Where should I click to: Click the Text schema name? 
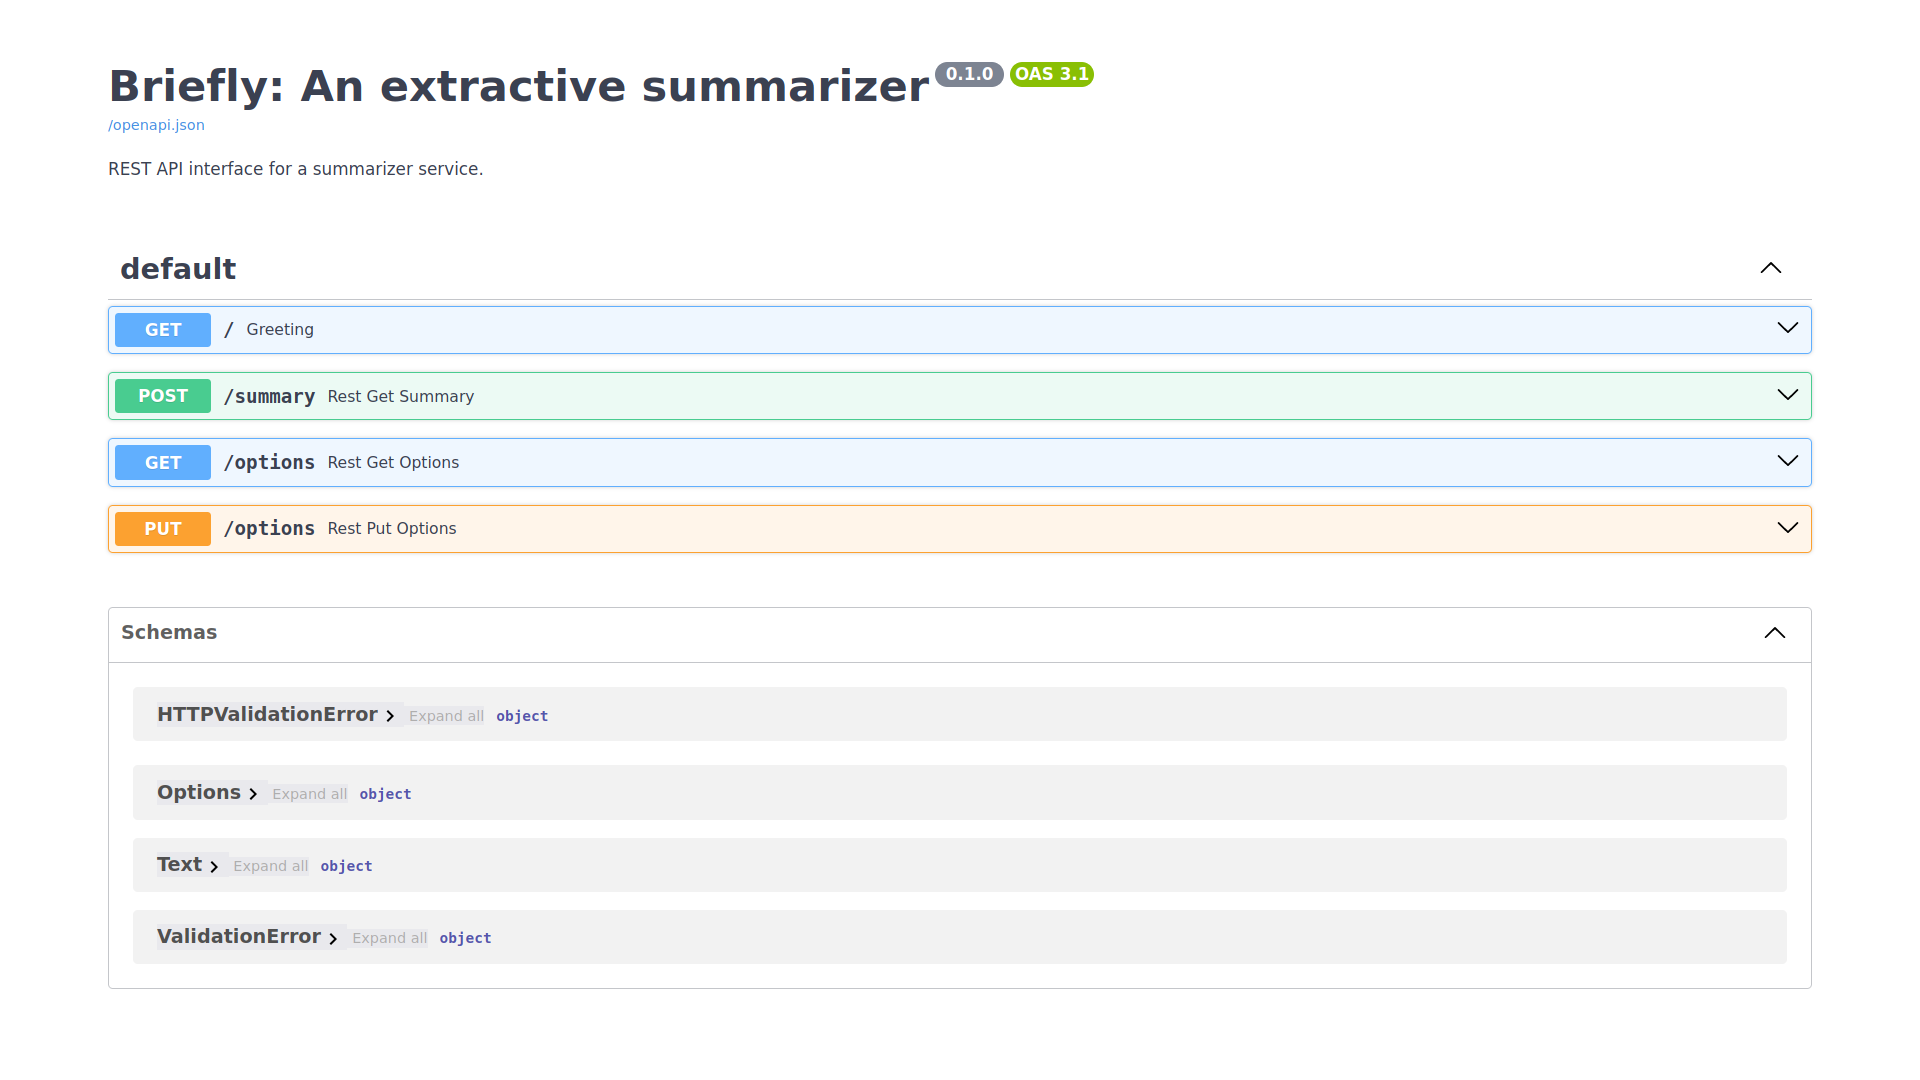(x=179, y=864)
